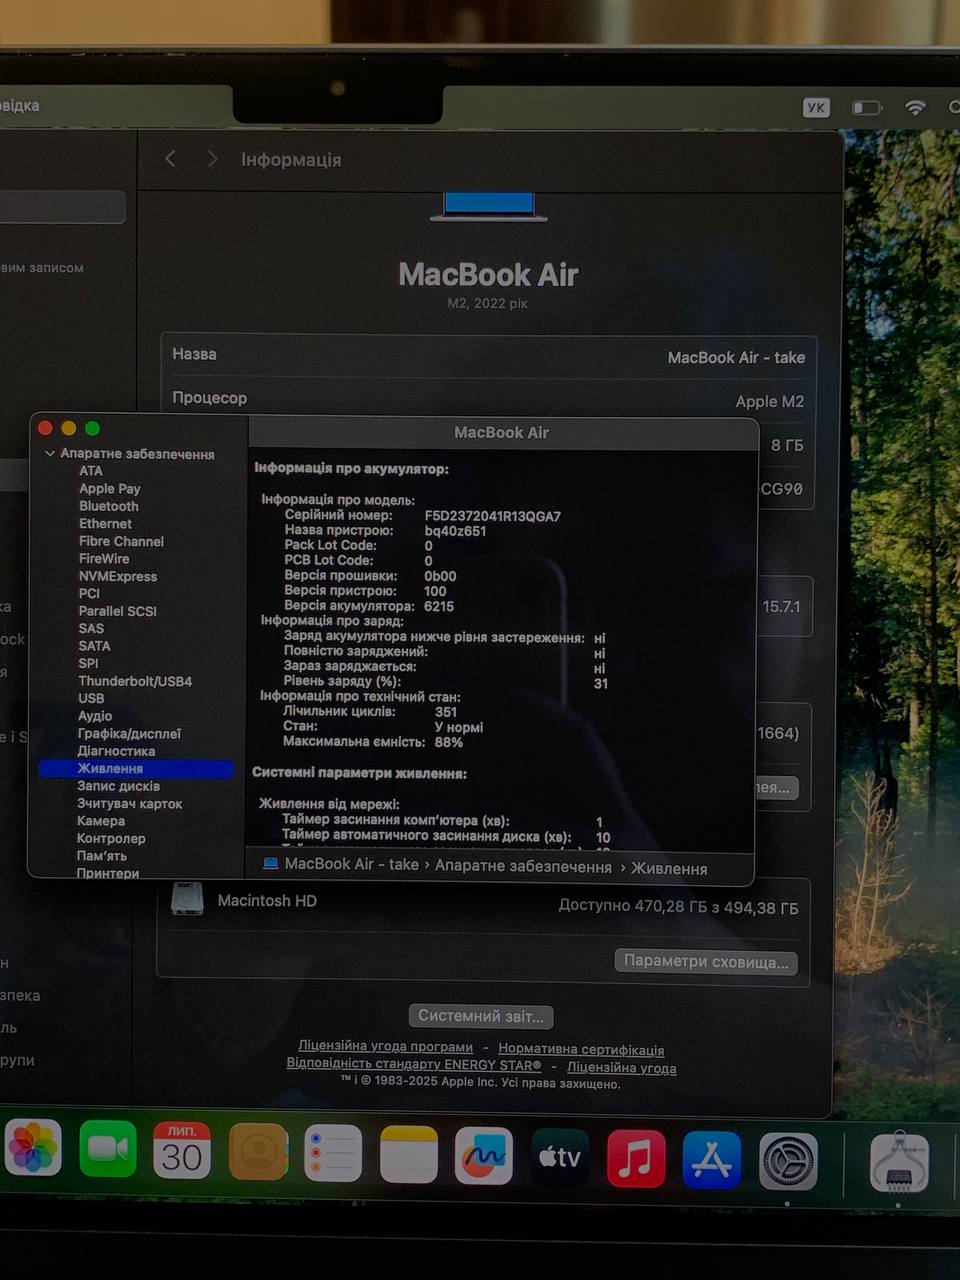Open Apple TV app in Dock
The height and width of the screenshot is (1280, 960).
coord(560,1157)
